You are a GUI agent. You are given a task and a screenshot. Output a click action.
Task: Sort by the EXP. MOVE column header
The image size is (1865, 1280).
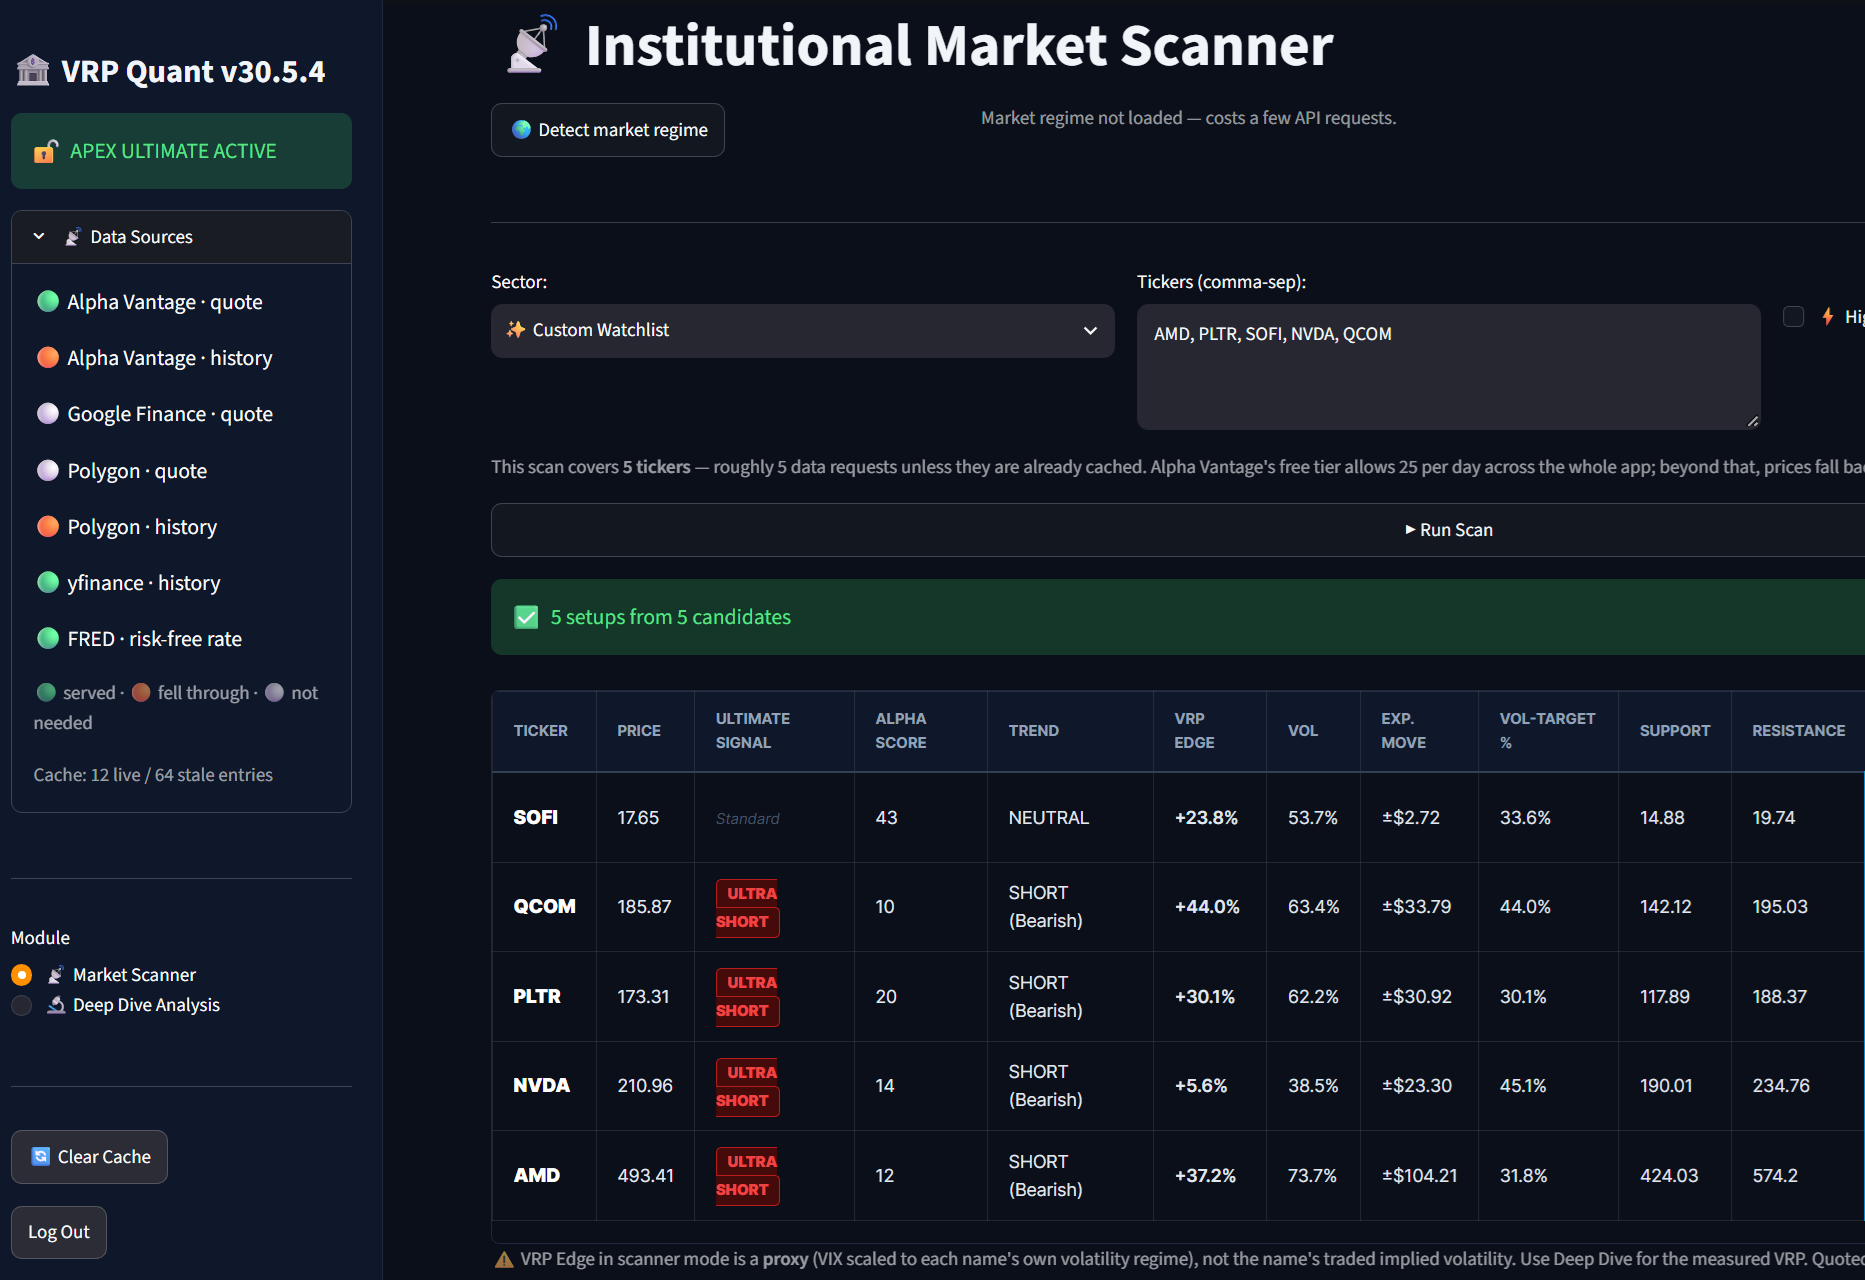tap(1419, 731)
